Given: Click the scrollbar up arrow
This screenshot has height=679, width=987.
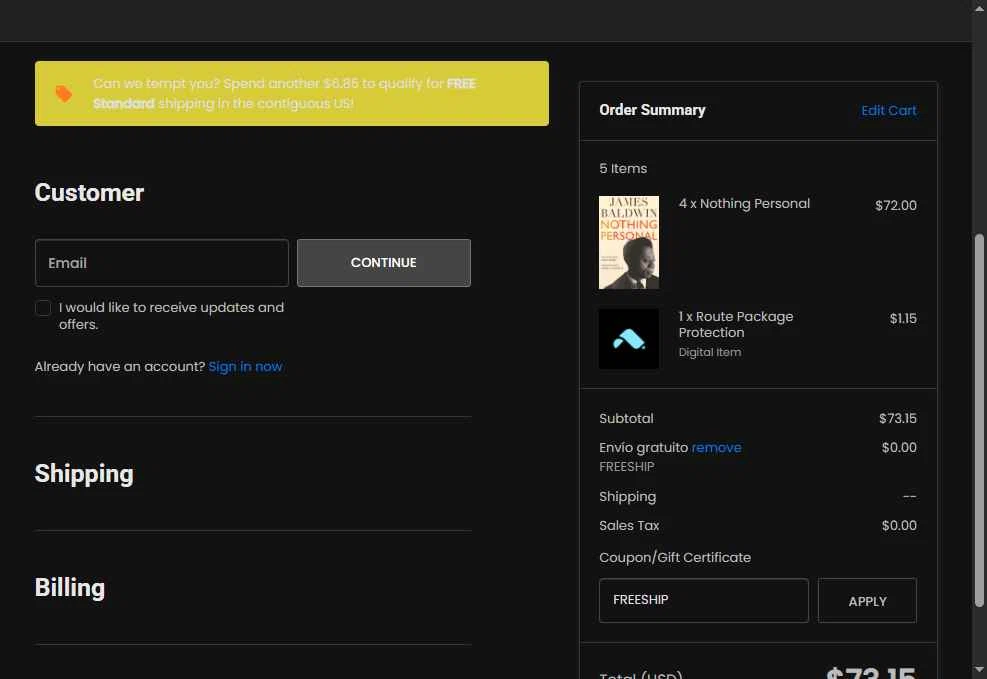Looking at the screenshot, I should [979, 8].
